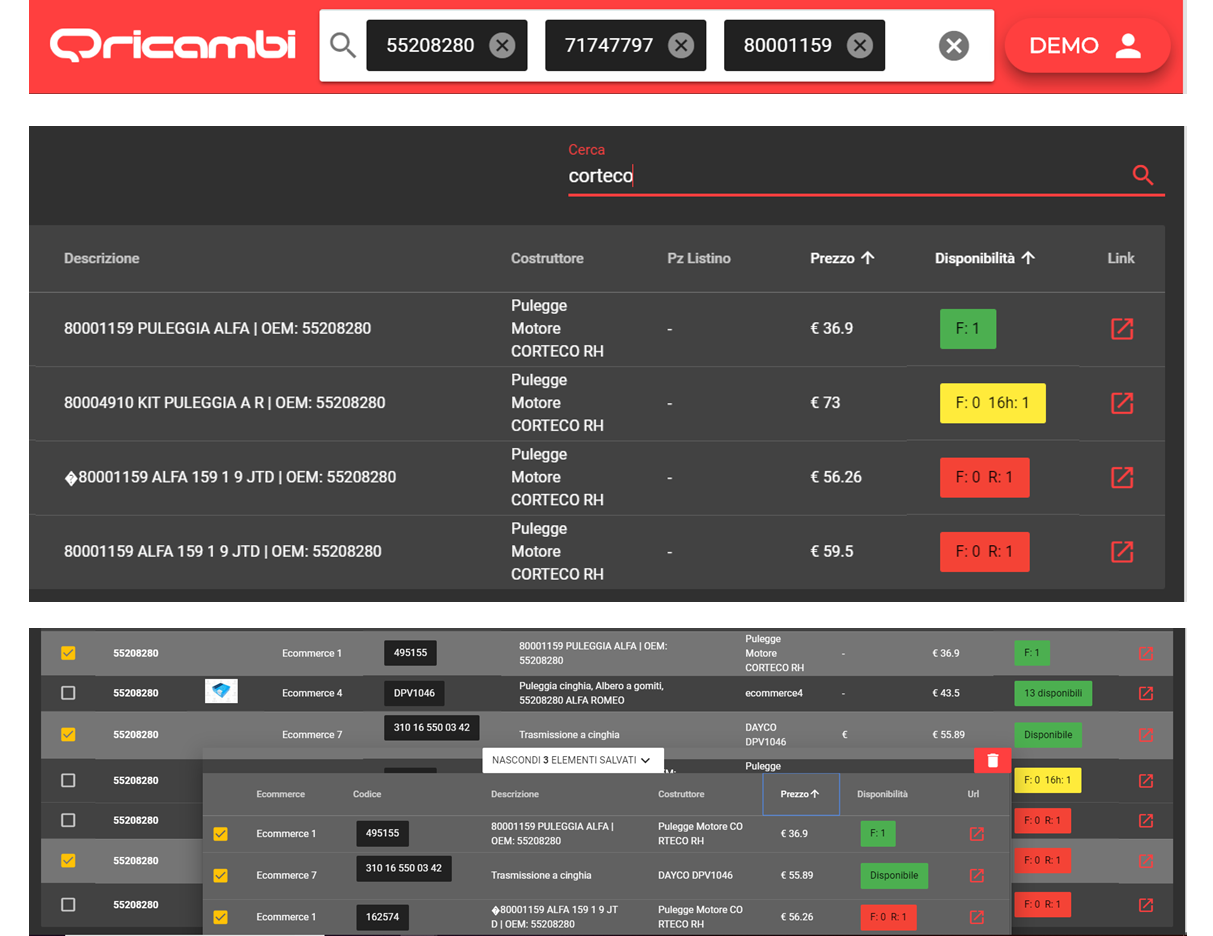
Task: Click the Qricambi logo
Action: [x=173, y=45]
